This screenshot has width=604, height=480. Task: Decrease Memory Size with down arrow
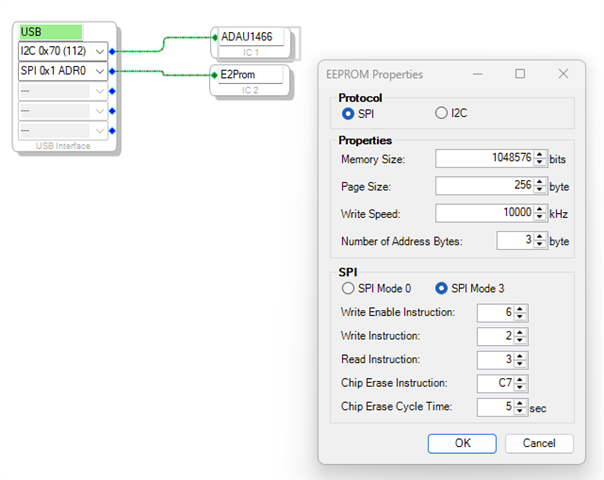tap(540, 162)
